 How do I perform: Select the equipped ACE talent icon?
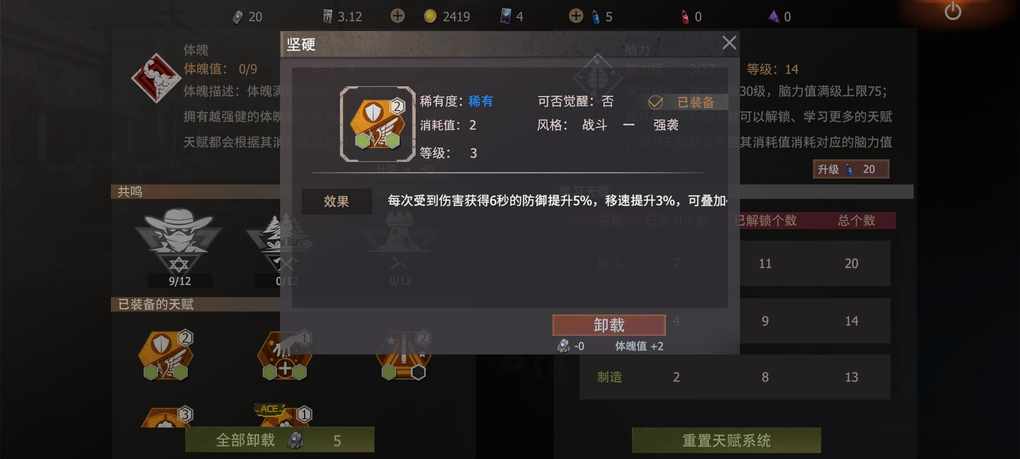click(x=284, y=416)
